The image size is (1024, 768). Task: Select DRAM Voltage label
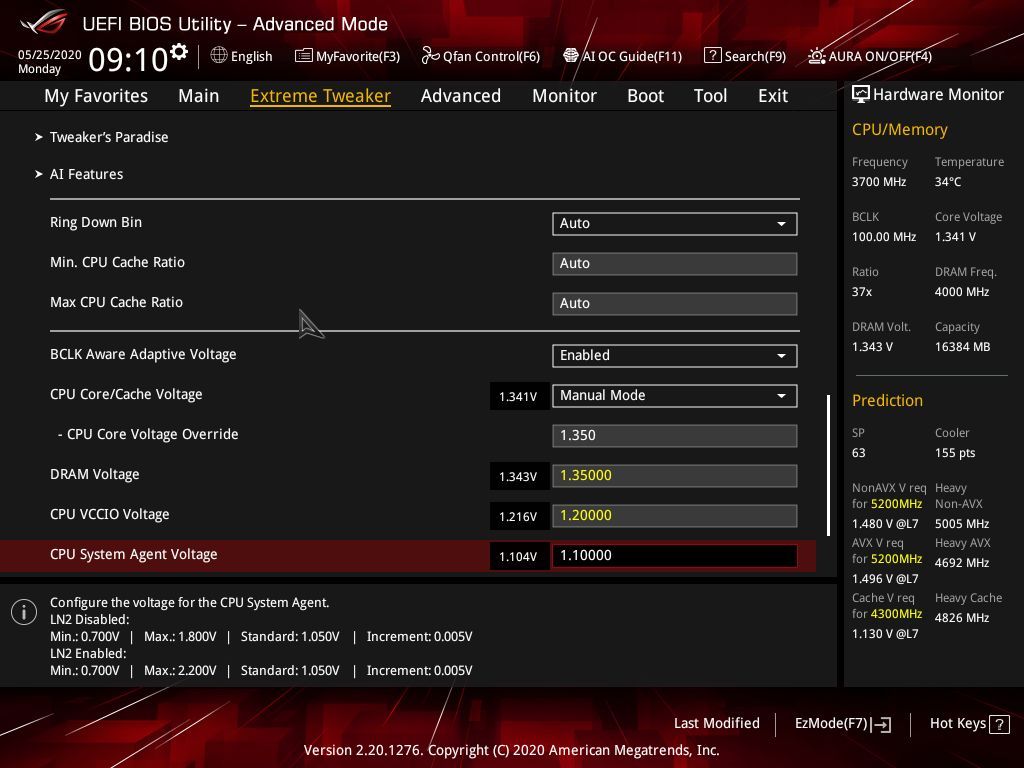tap(95, 474)
